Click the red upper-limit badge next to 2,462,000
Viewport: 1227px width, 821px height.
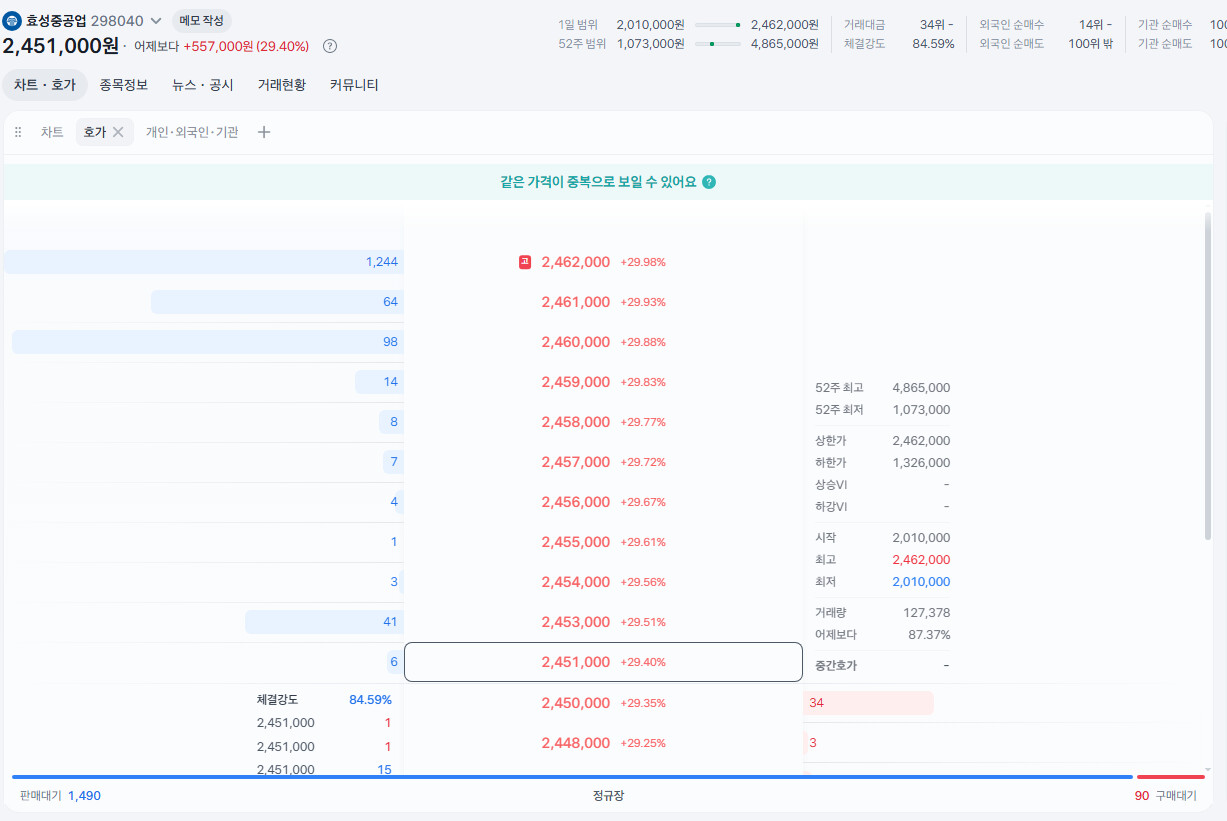pyautogui.click(x=525, y=262)
